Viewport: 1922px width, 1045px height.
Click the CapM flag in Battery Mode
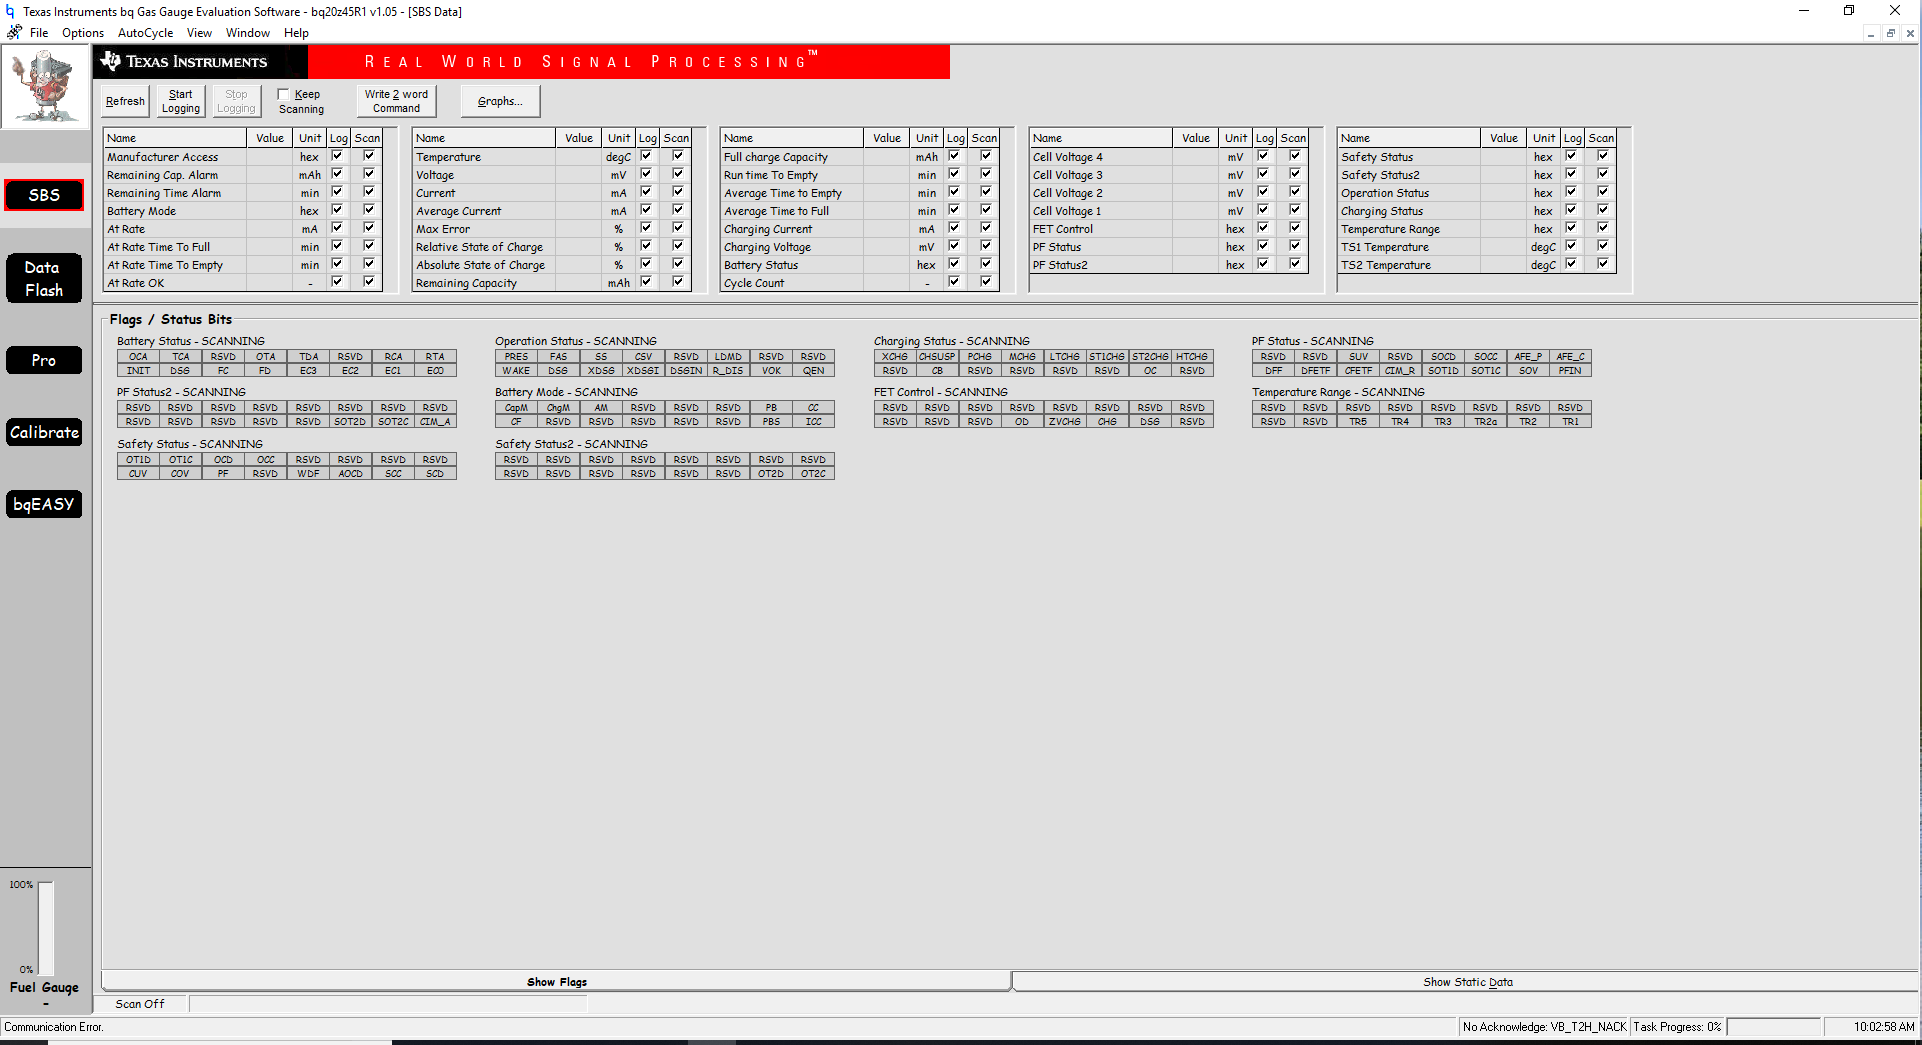pos(516,408)
